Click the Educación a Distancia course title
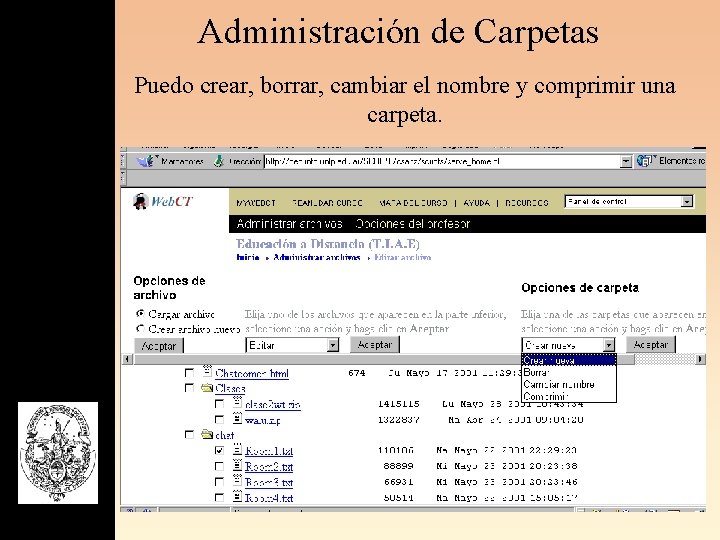 pos(327,244)
